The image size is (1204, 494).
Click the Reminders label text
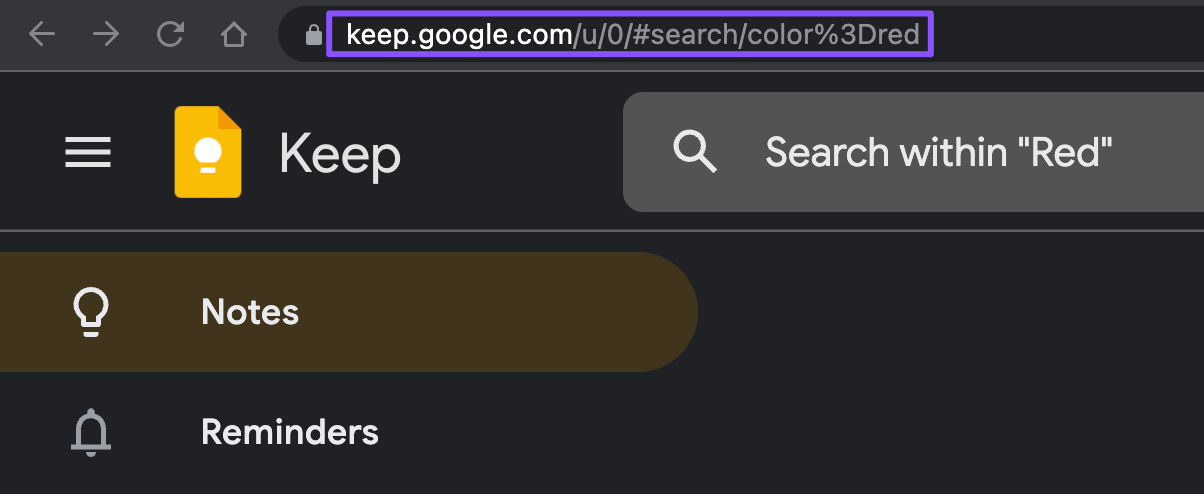point(290,432)
